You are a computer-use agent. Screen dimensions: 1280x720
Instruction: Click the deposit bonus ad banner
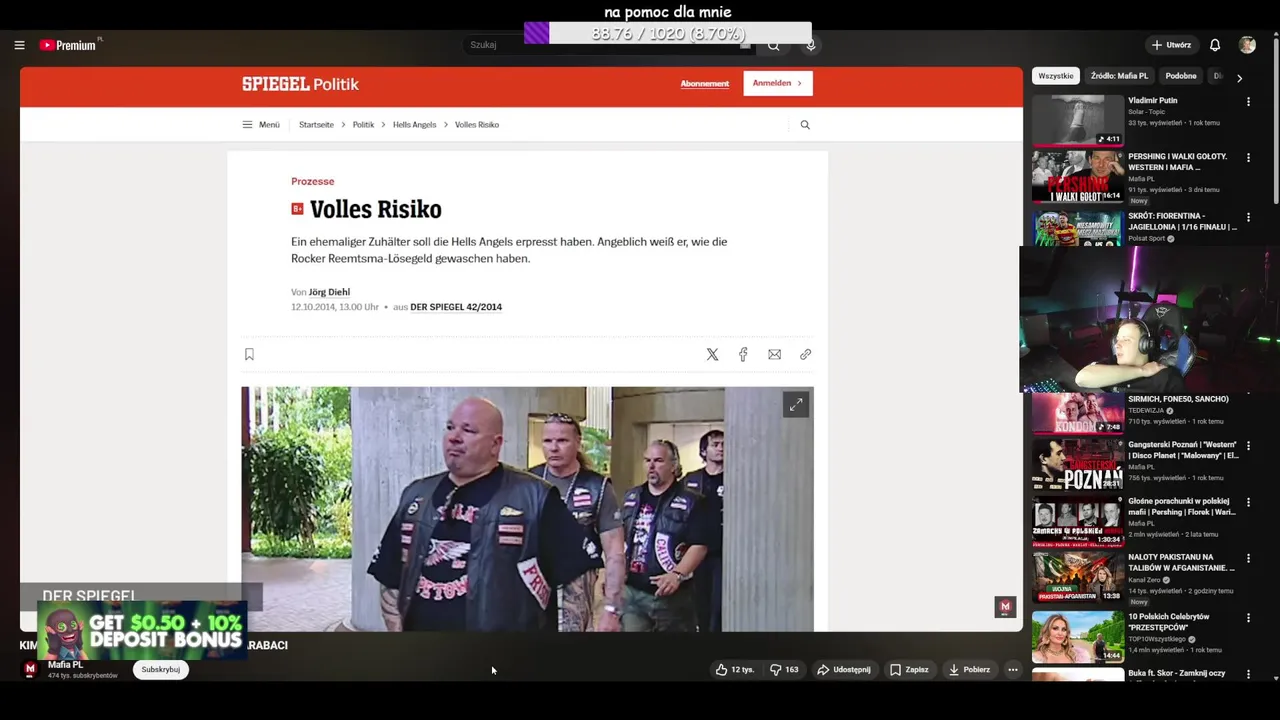pos(142,630)
